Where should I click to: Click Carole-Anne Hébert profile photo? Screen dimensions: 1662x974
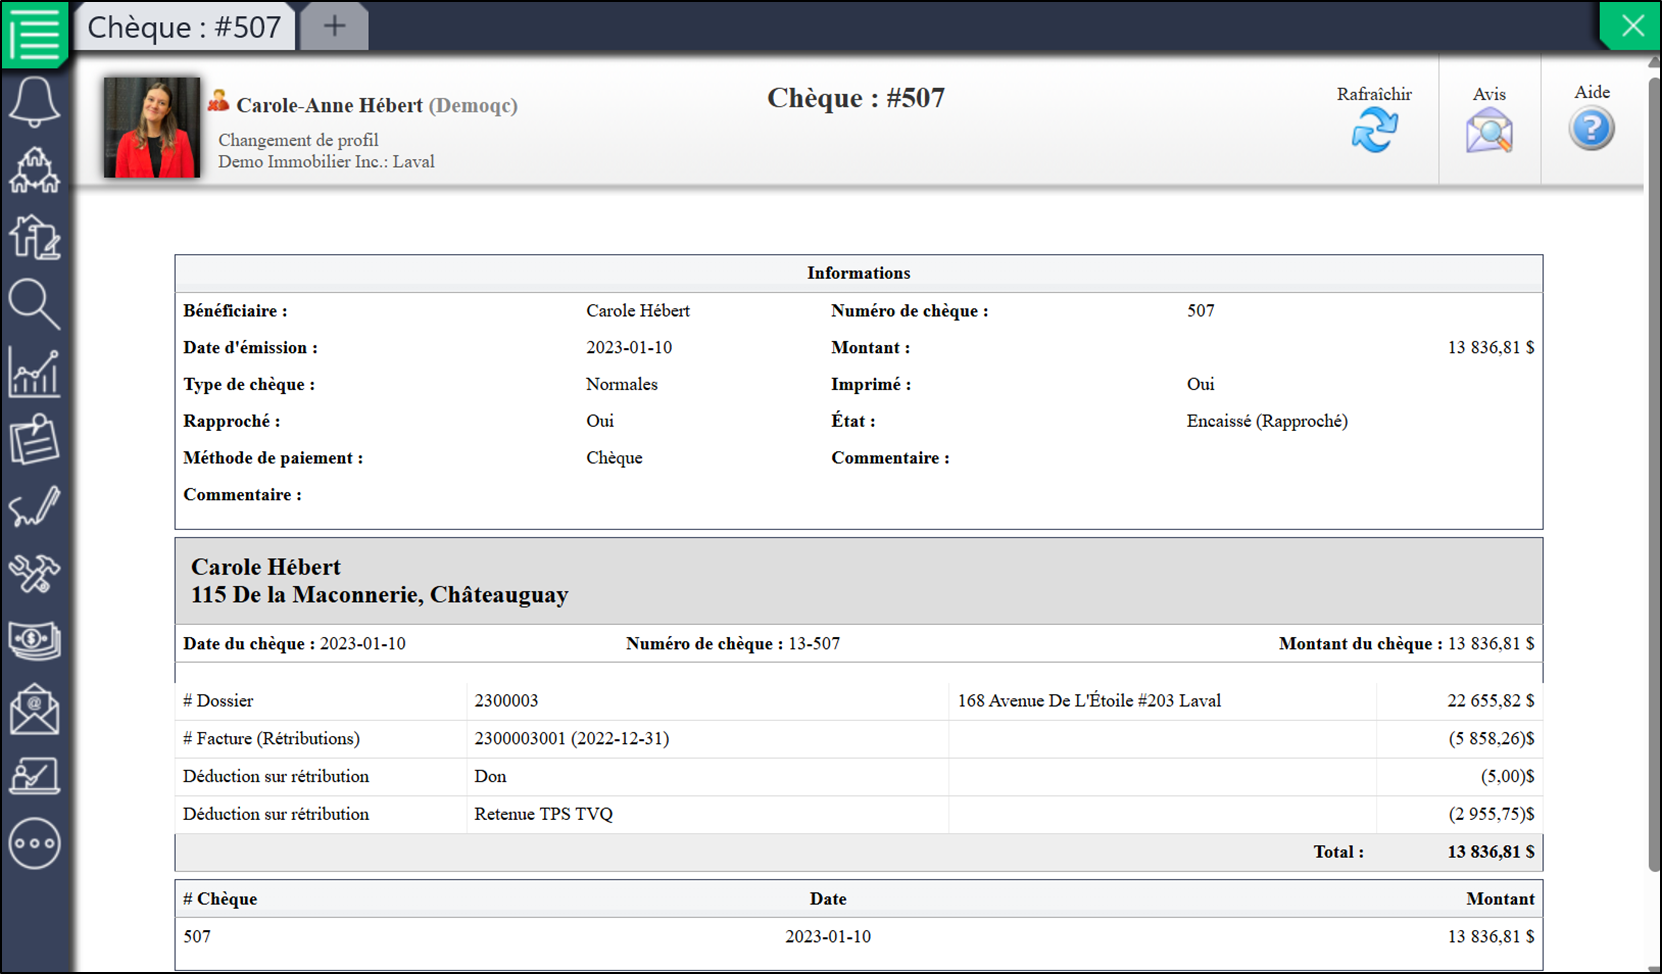coord(152,128)
